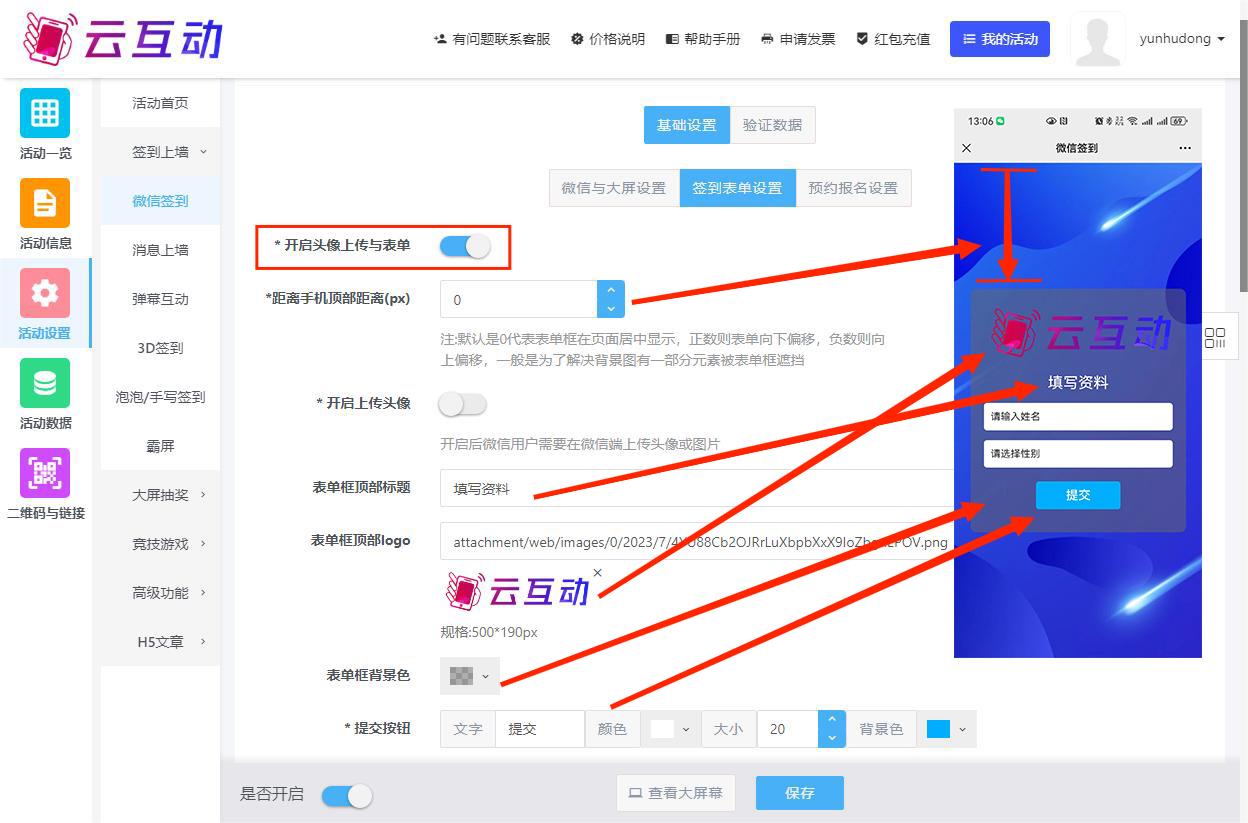Open the submit button text 颜色 swatch
This screenshot has height=823, width=1248.
tap(670, 729)
